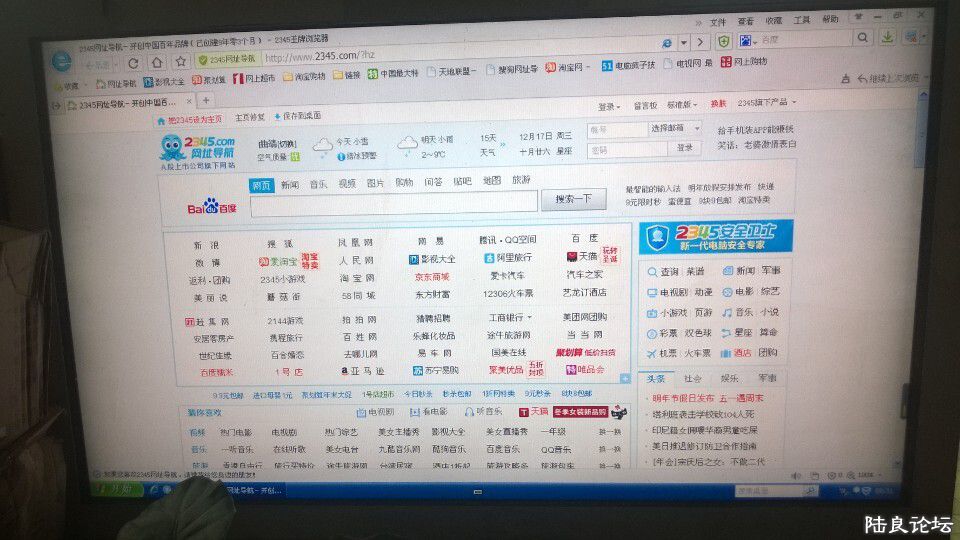Click the 天猫 link with red icon
Screen dimensions: 960x540
[582, 256]
